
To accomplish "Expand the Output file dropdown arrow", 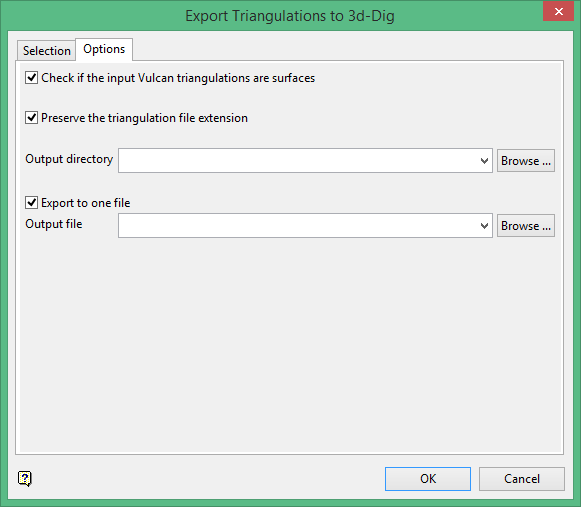I will [x=484, y=226].
